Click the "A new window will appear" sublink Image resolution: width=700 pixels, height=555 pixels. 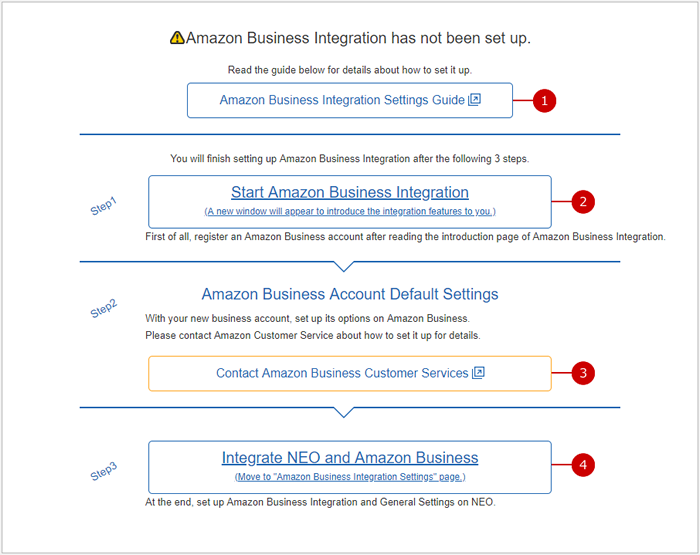point(349,211)
